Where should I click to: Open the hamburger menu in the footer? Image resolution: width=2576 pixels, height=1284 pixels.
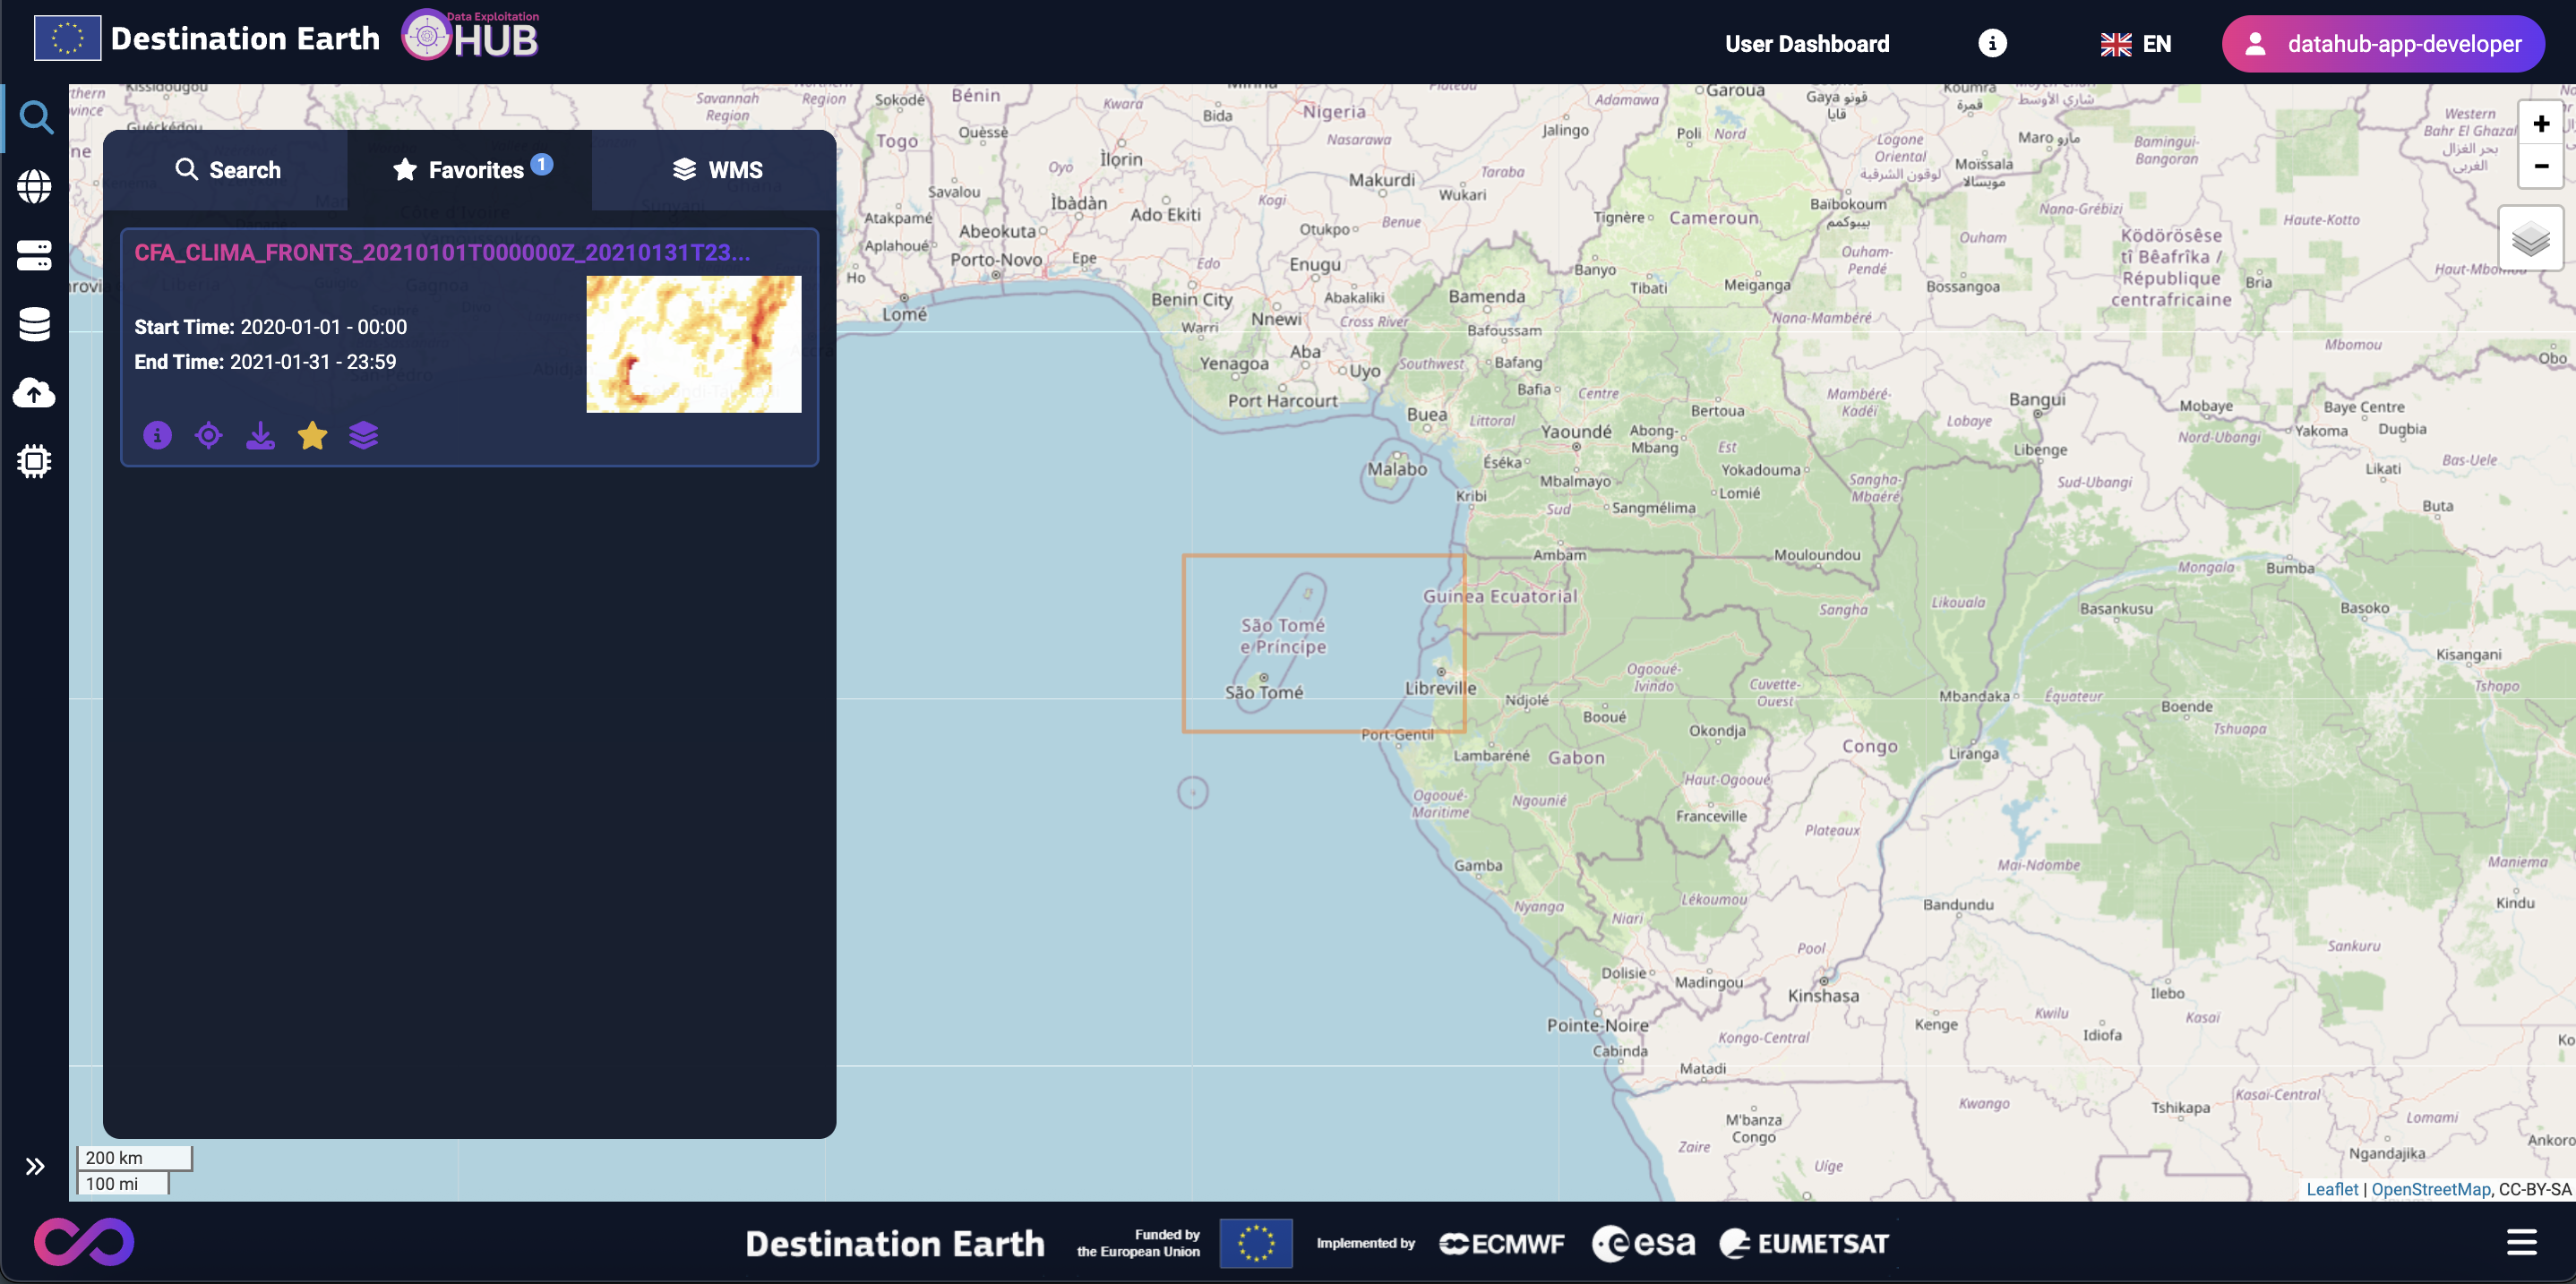click(2522, 1242)
